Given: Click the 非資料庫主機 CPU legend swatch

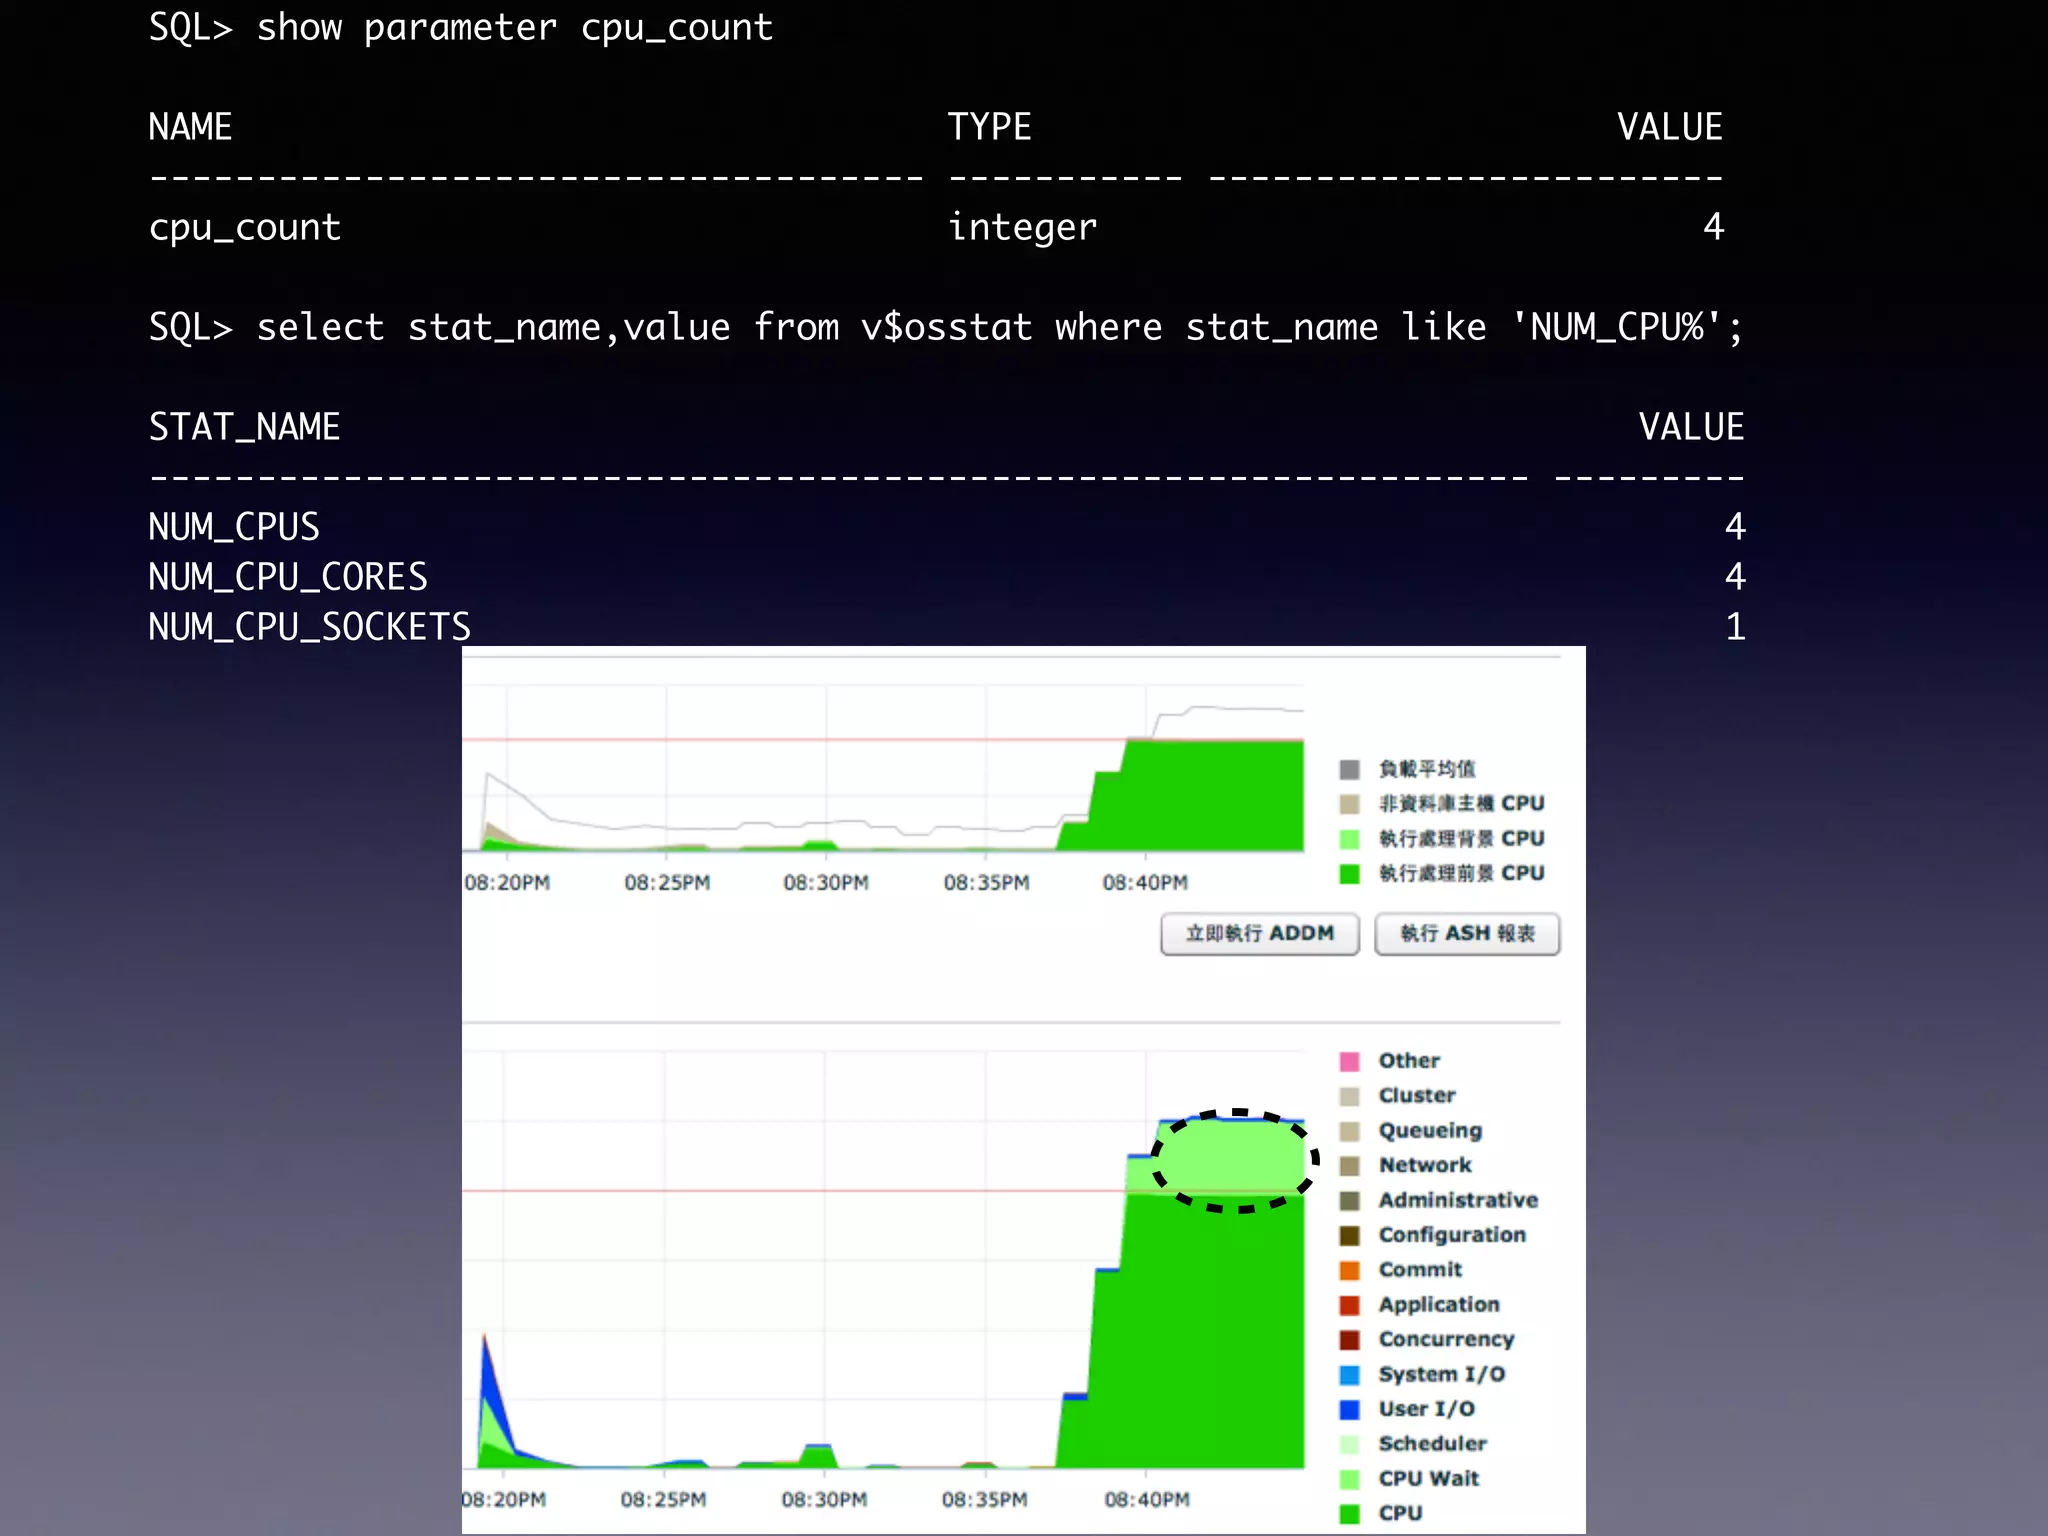Looking at the screenshot, I should click(1349, 804).
